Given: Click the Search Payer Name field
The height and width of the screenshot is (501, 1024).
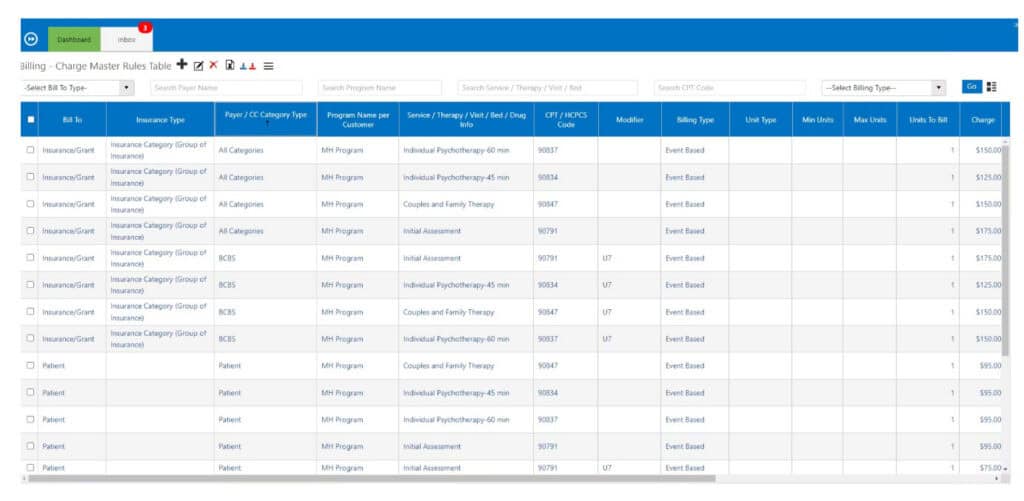Looking at the screenshot, I should click(226, 88).
